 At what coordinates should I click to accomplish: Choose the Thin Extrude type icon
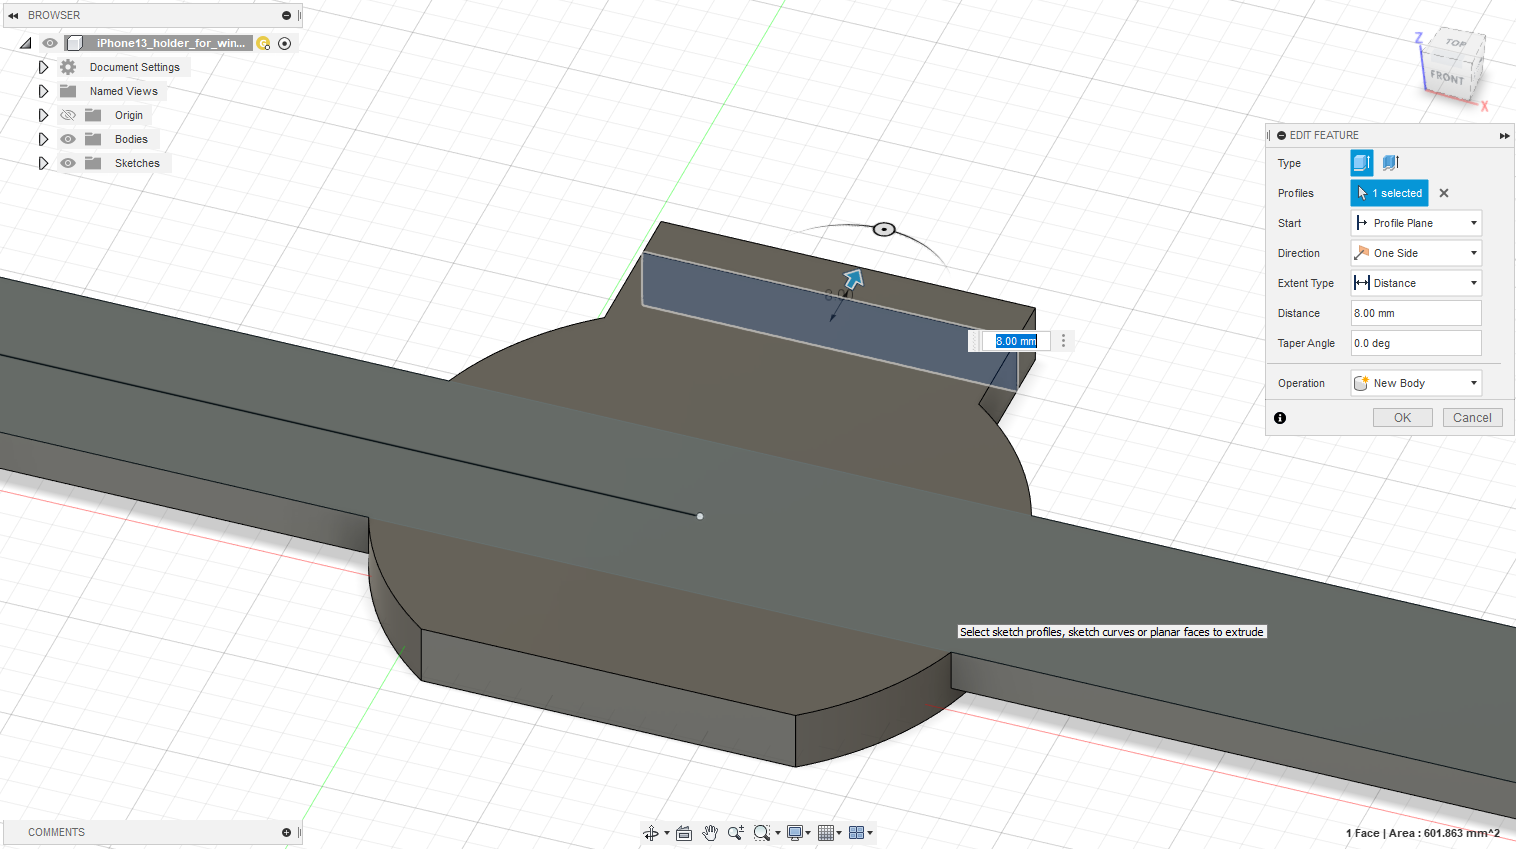tap(1391, 162)
